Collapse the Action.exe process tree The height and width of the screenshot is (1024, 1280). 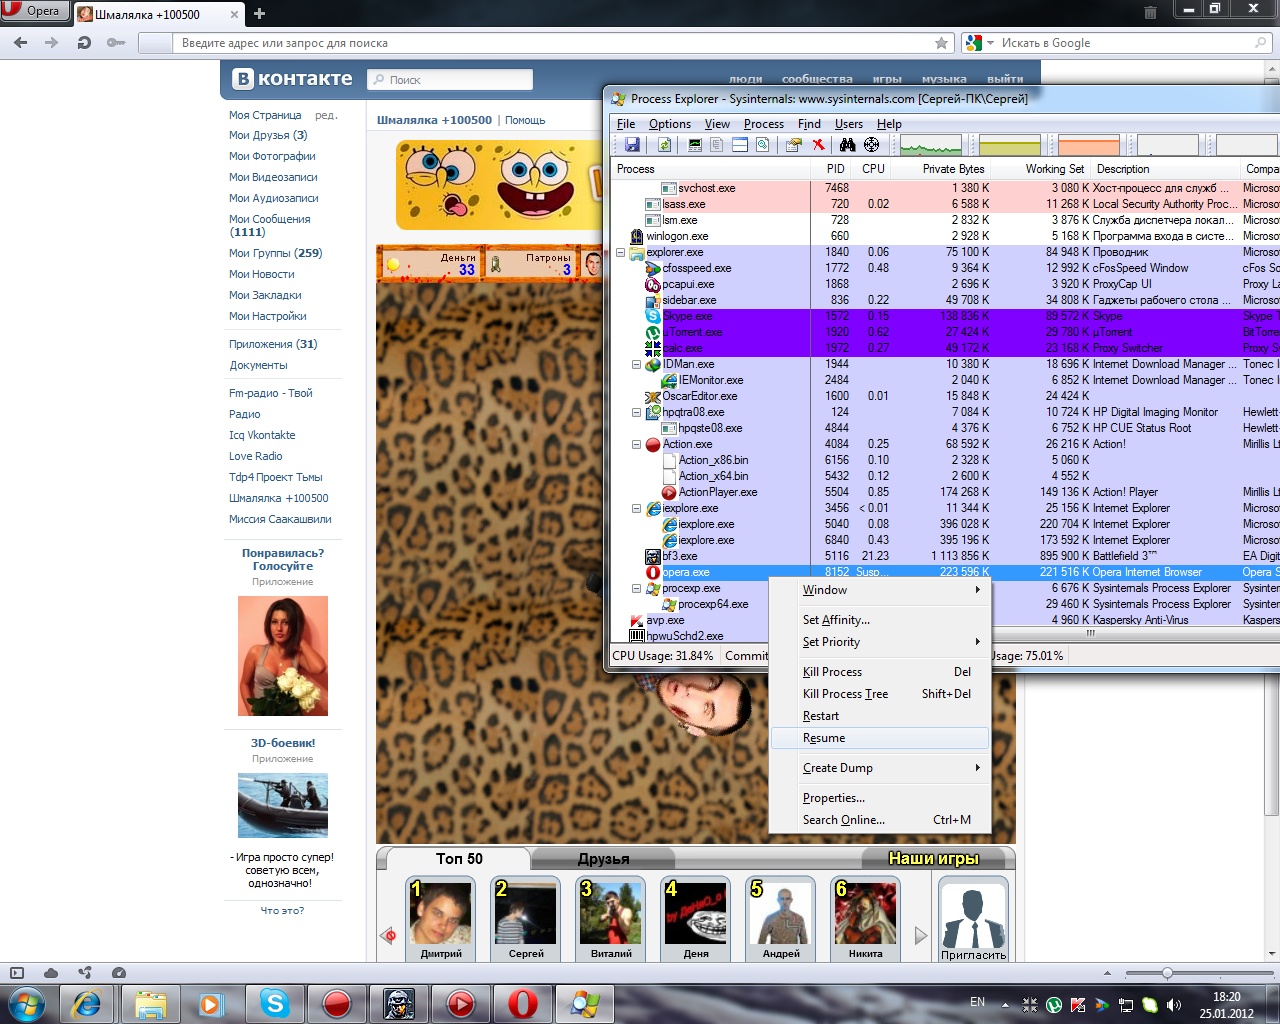636,444
